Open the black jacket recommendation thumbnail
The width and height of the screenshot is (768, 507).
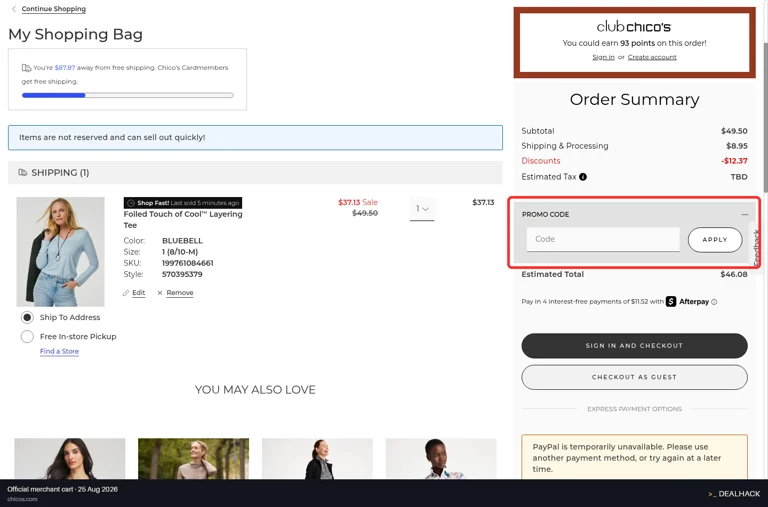317,459
